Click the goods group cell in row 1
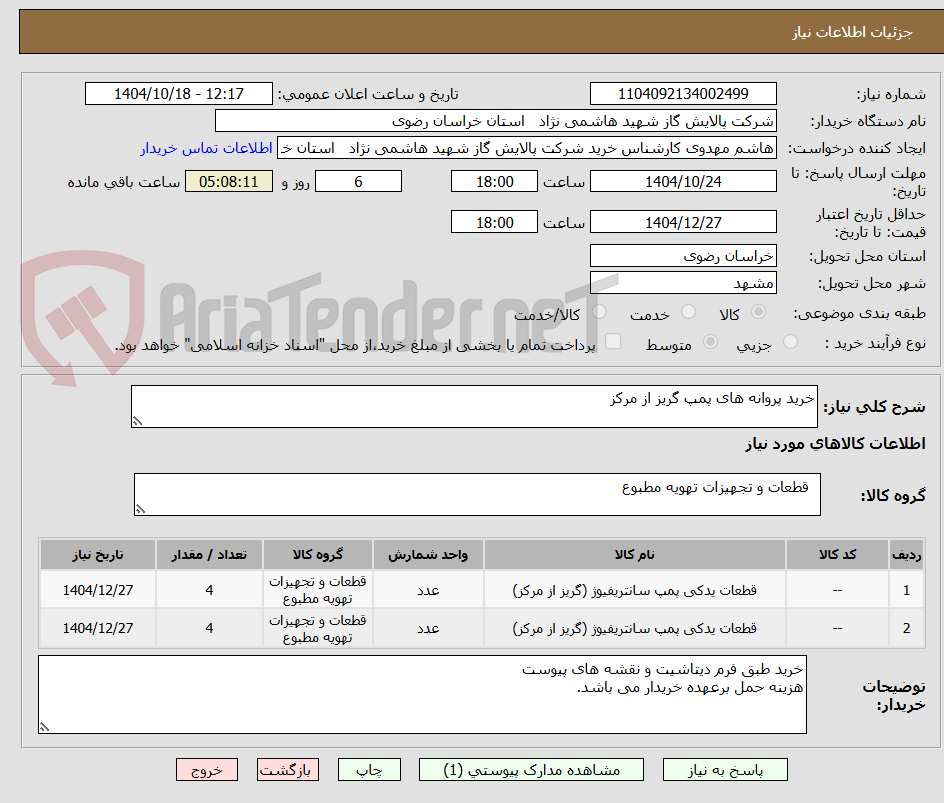 (x=317, y=590)
